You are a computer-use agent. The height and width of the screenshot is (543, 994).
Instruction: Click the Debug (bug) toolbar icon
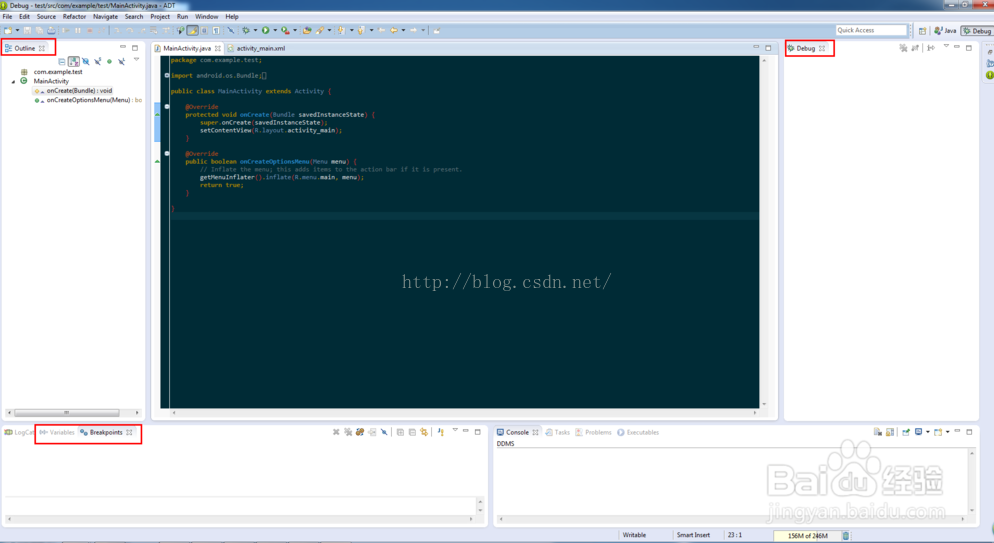245,30
